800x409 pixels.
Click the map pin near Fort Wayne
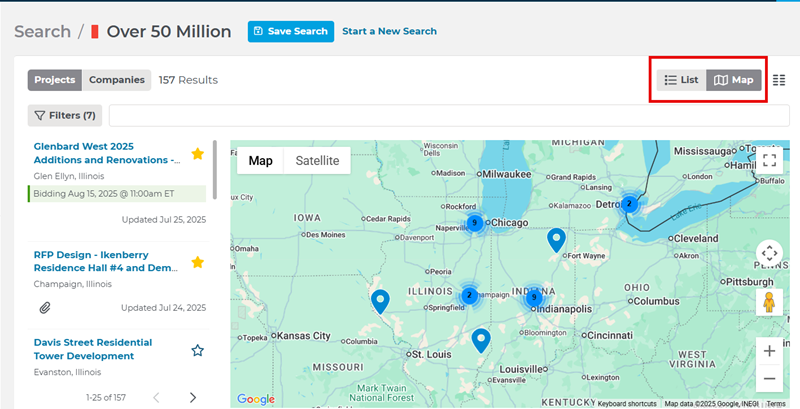[x=556, y=240]
